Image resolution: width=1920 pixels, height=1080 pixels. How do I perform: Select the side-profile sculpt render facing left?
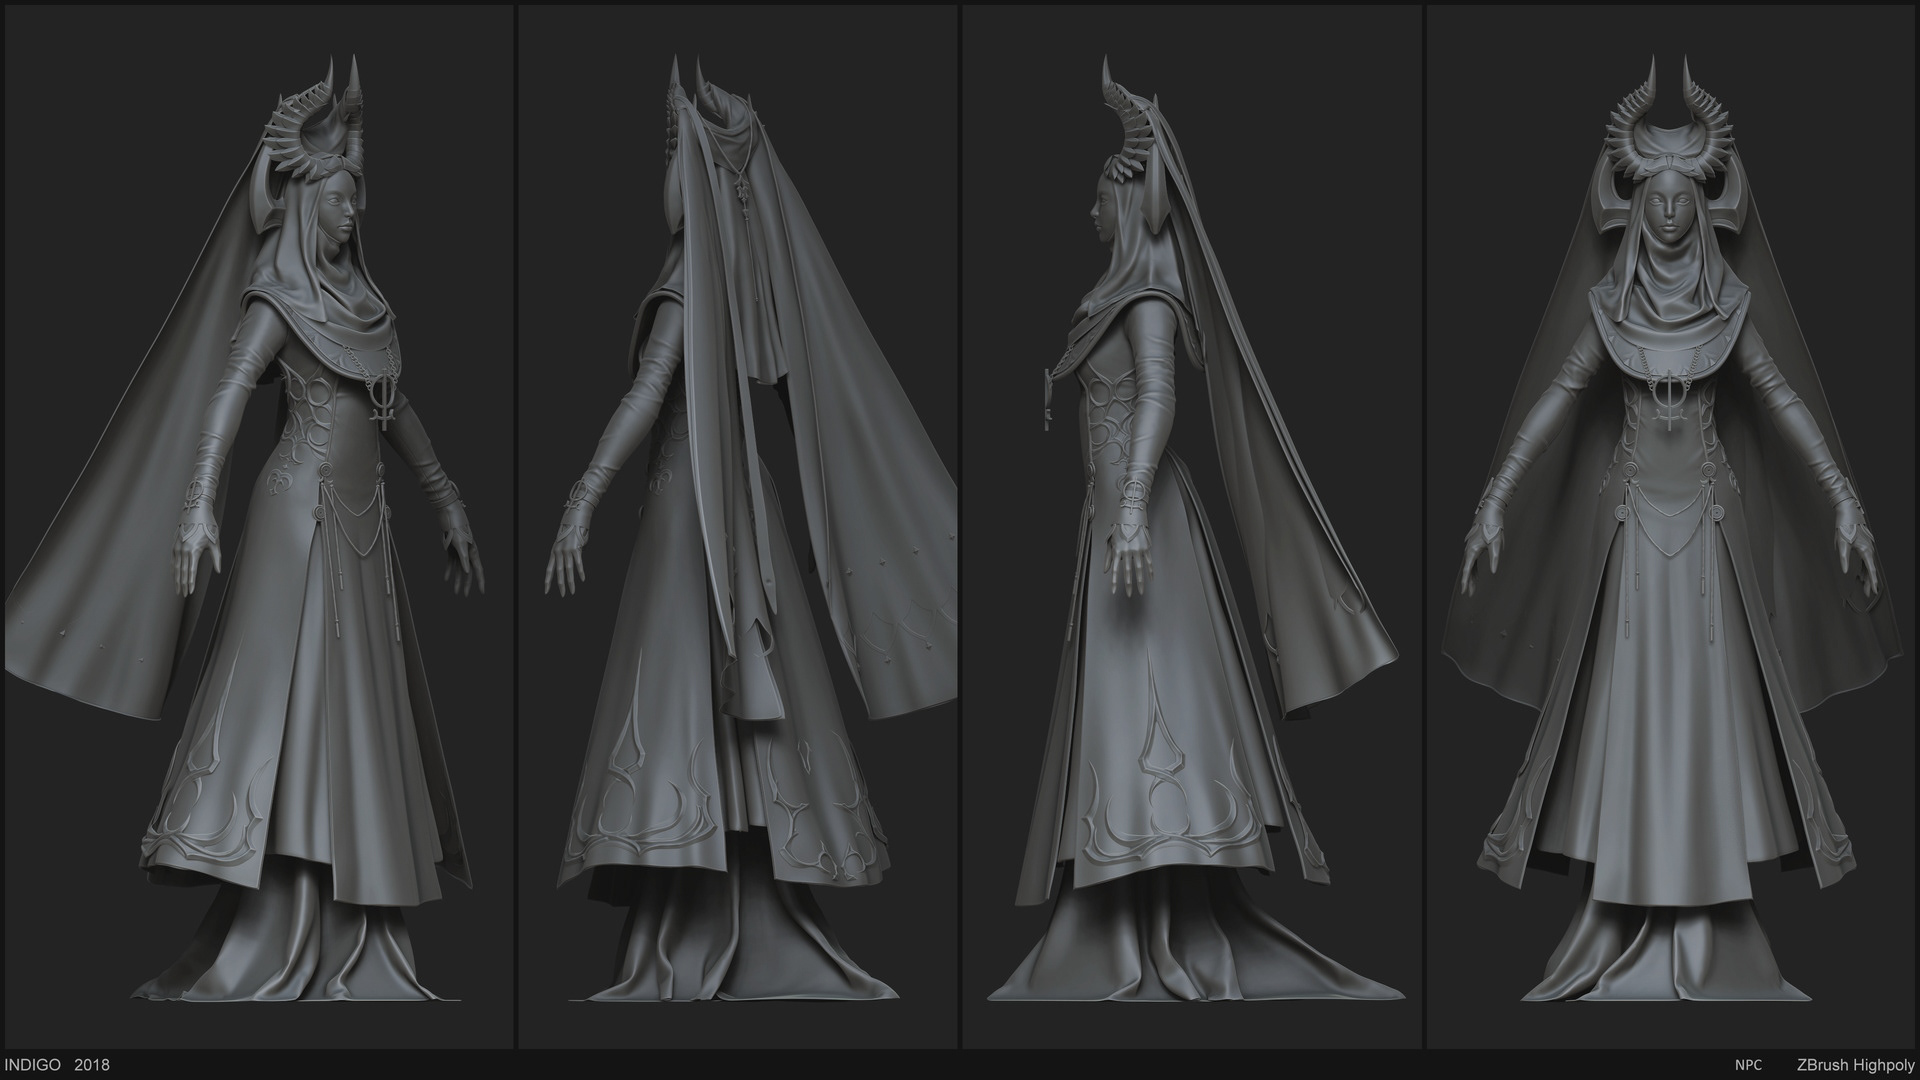1192,525
